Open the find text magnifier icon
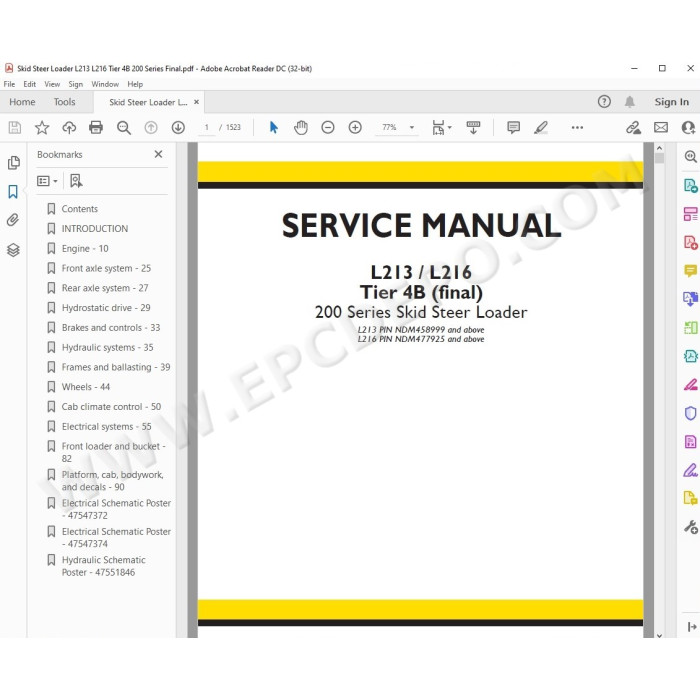Screen dimensions: 700x700 coord(124,128)
